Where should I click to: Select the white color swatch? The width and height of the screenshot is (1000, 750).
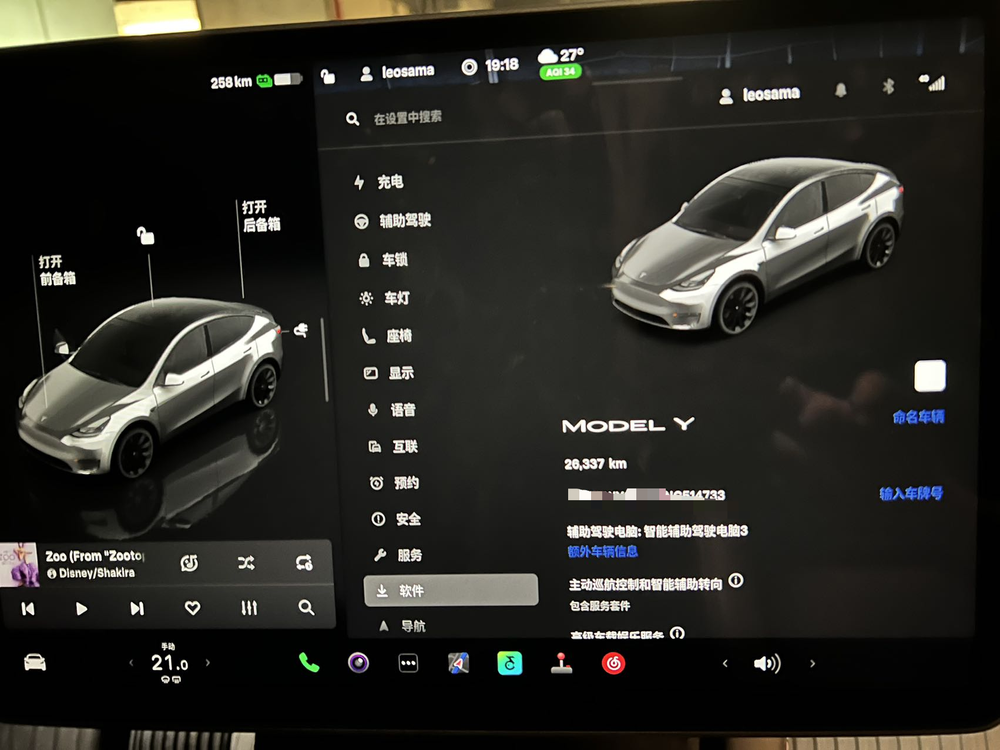point(930,375)
